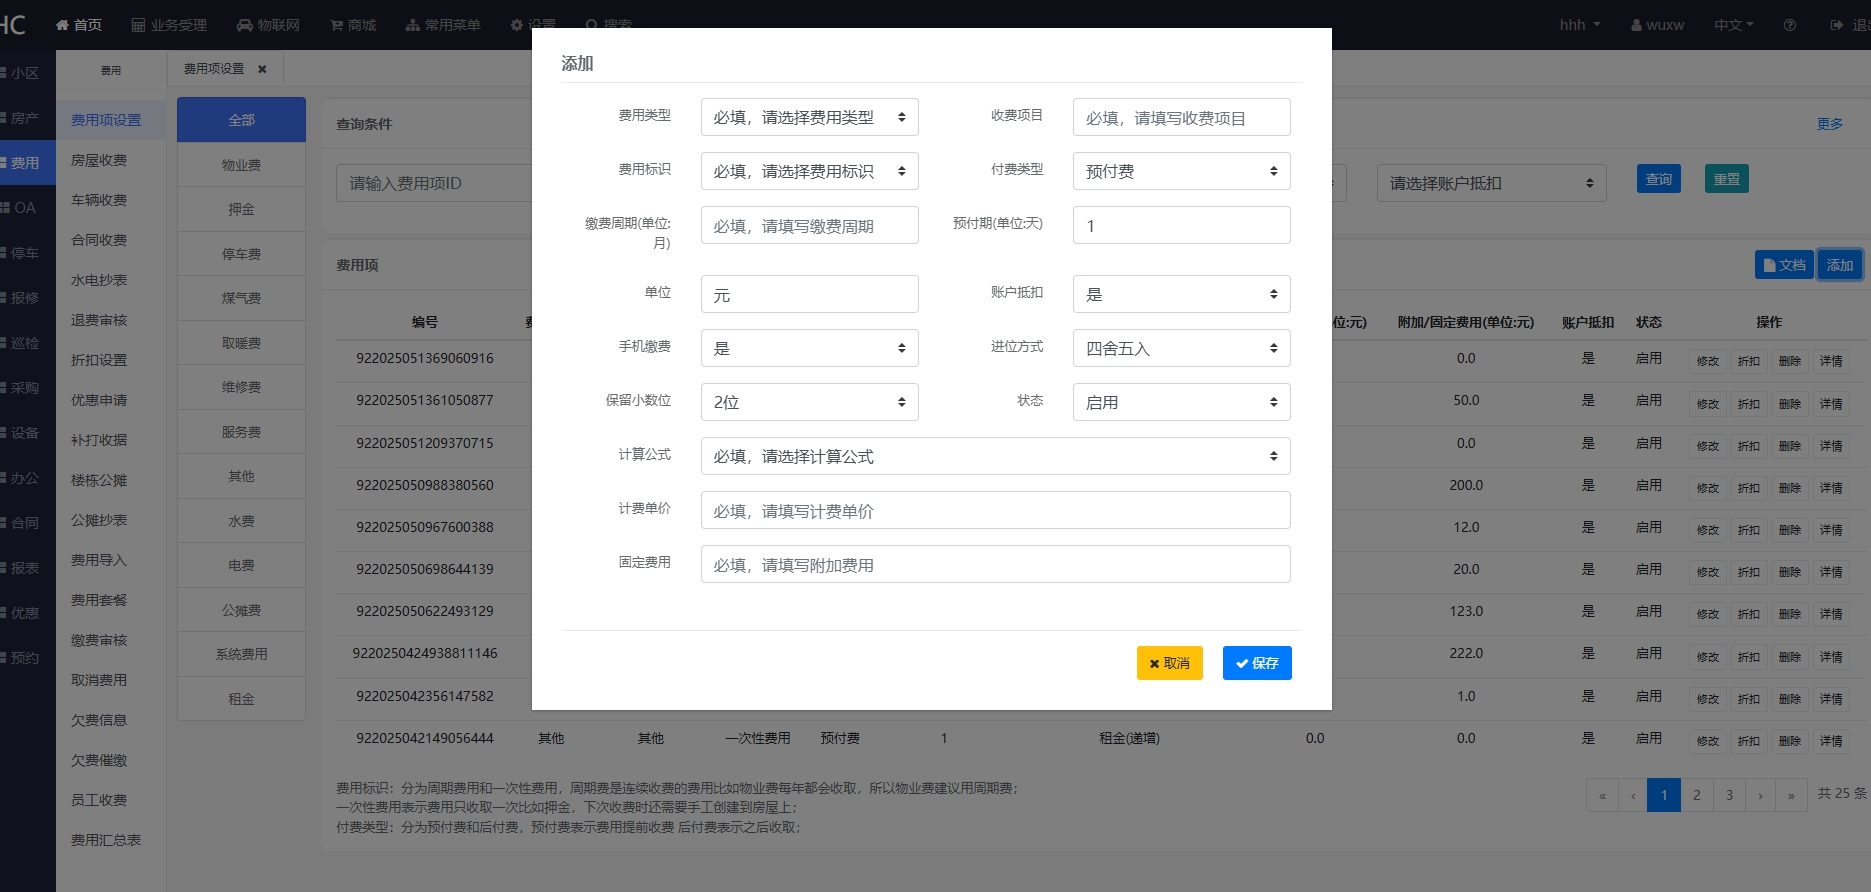Screen dimensions: 1871x892
Task: Click the first page « pagination arrow
Action: (1602, 795)
